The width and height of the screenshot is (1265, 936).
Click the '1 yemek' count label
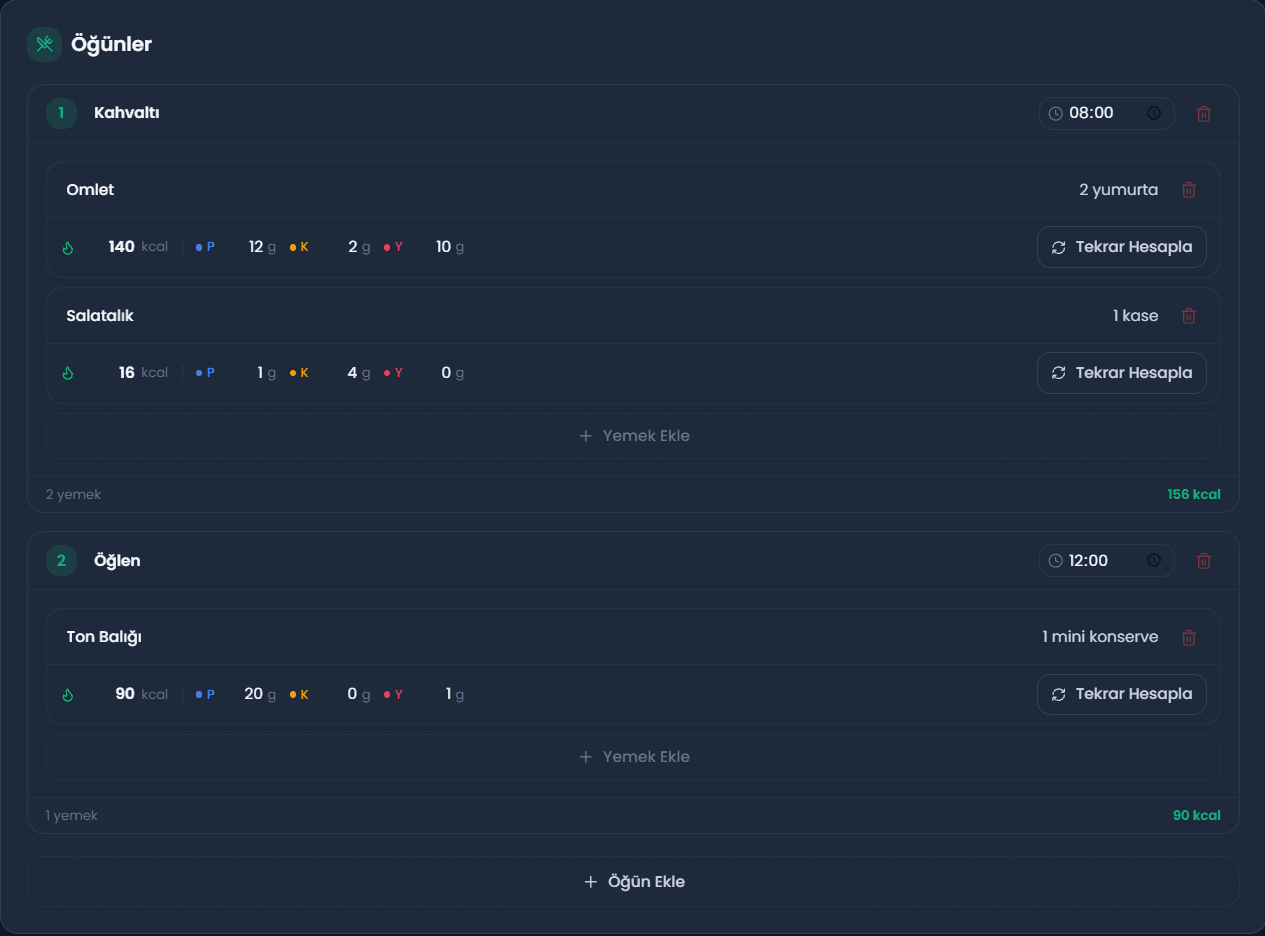click(x=72, y=816)
